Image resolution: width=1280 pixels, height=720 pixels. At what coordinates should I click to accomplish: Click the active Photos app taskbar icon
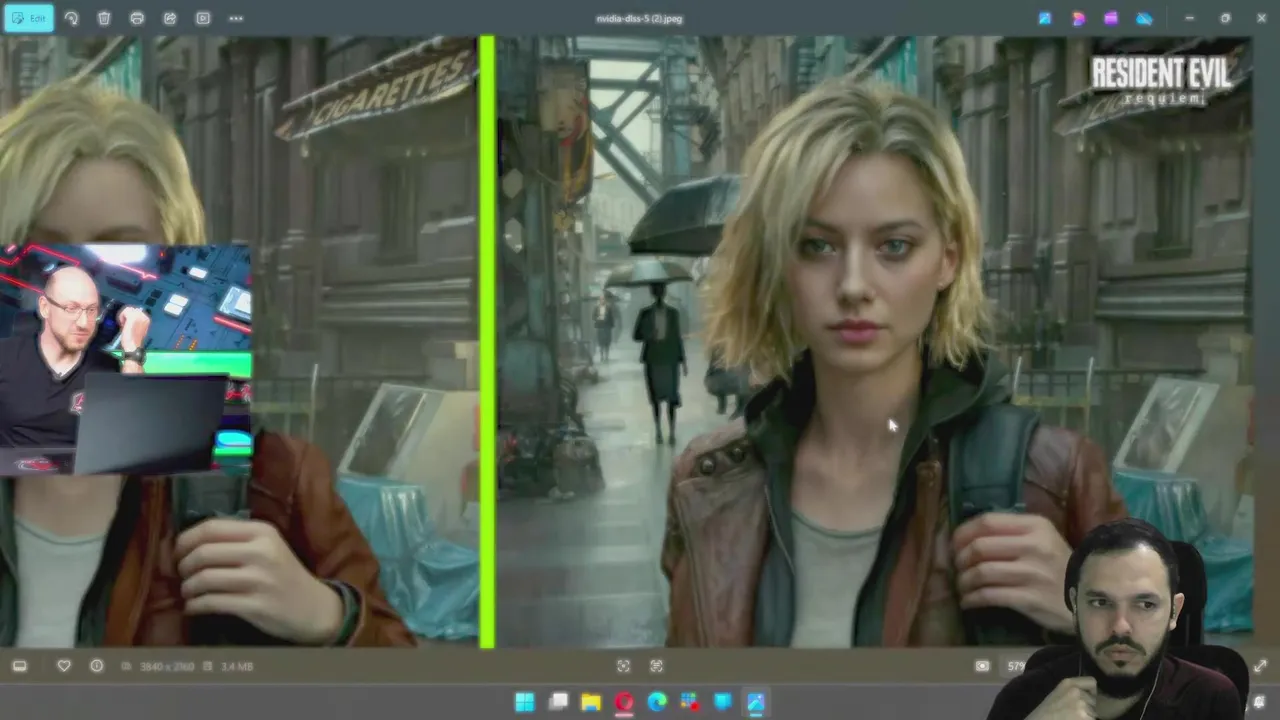755,702
